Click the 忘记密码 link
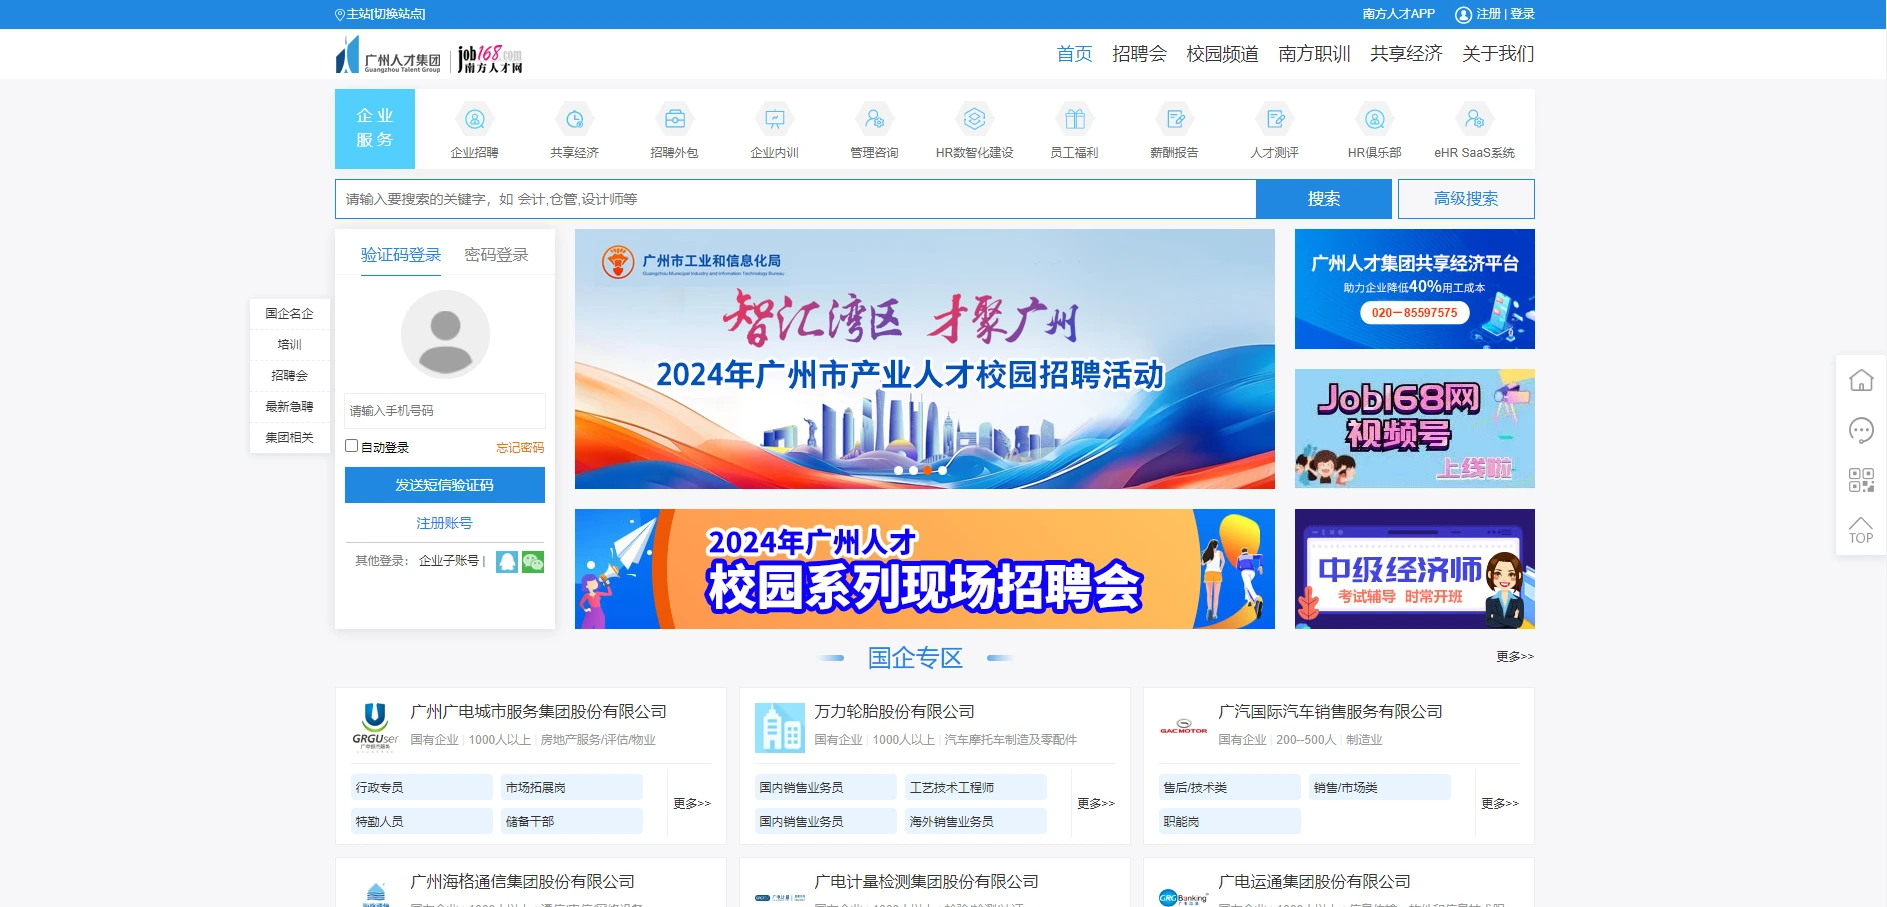The height and width of the screenshot is (907, 1887). (x=520, y=447)
